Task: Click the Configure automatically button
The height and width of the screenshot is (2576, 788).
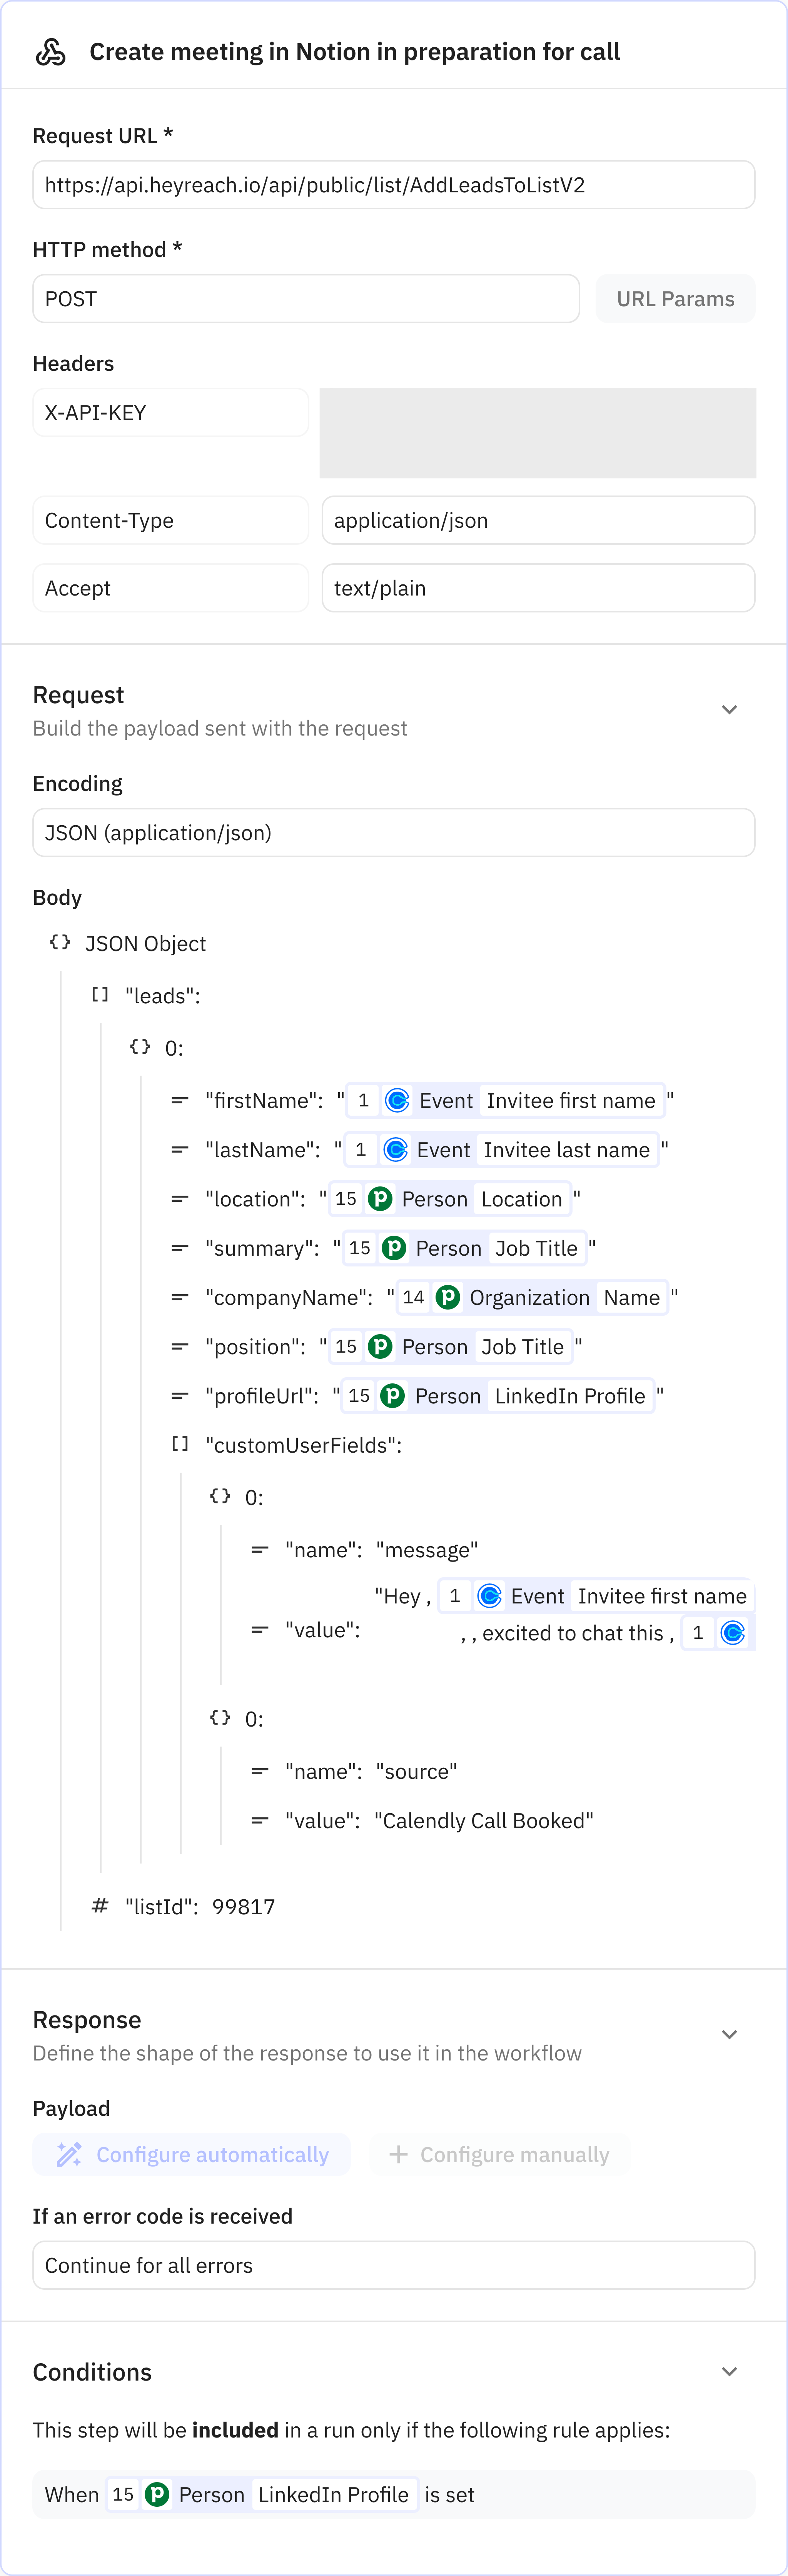Action: [x=192, y=2154]
